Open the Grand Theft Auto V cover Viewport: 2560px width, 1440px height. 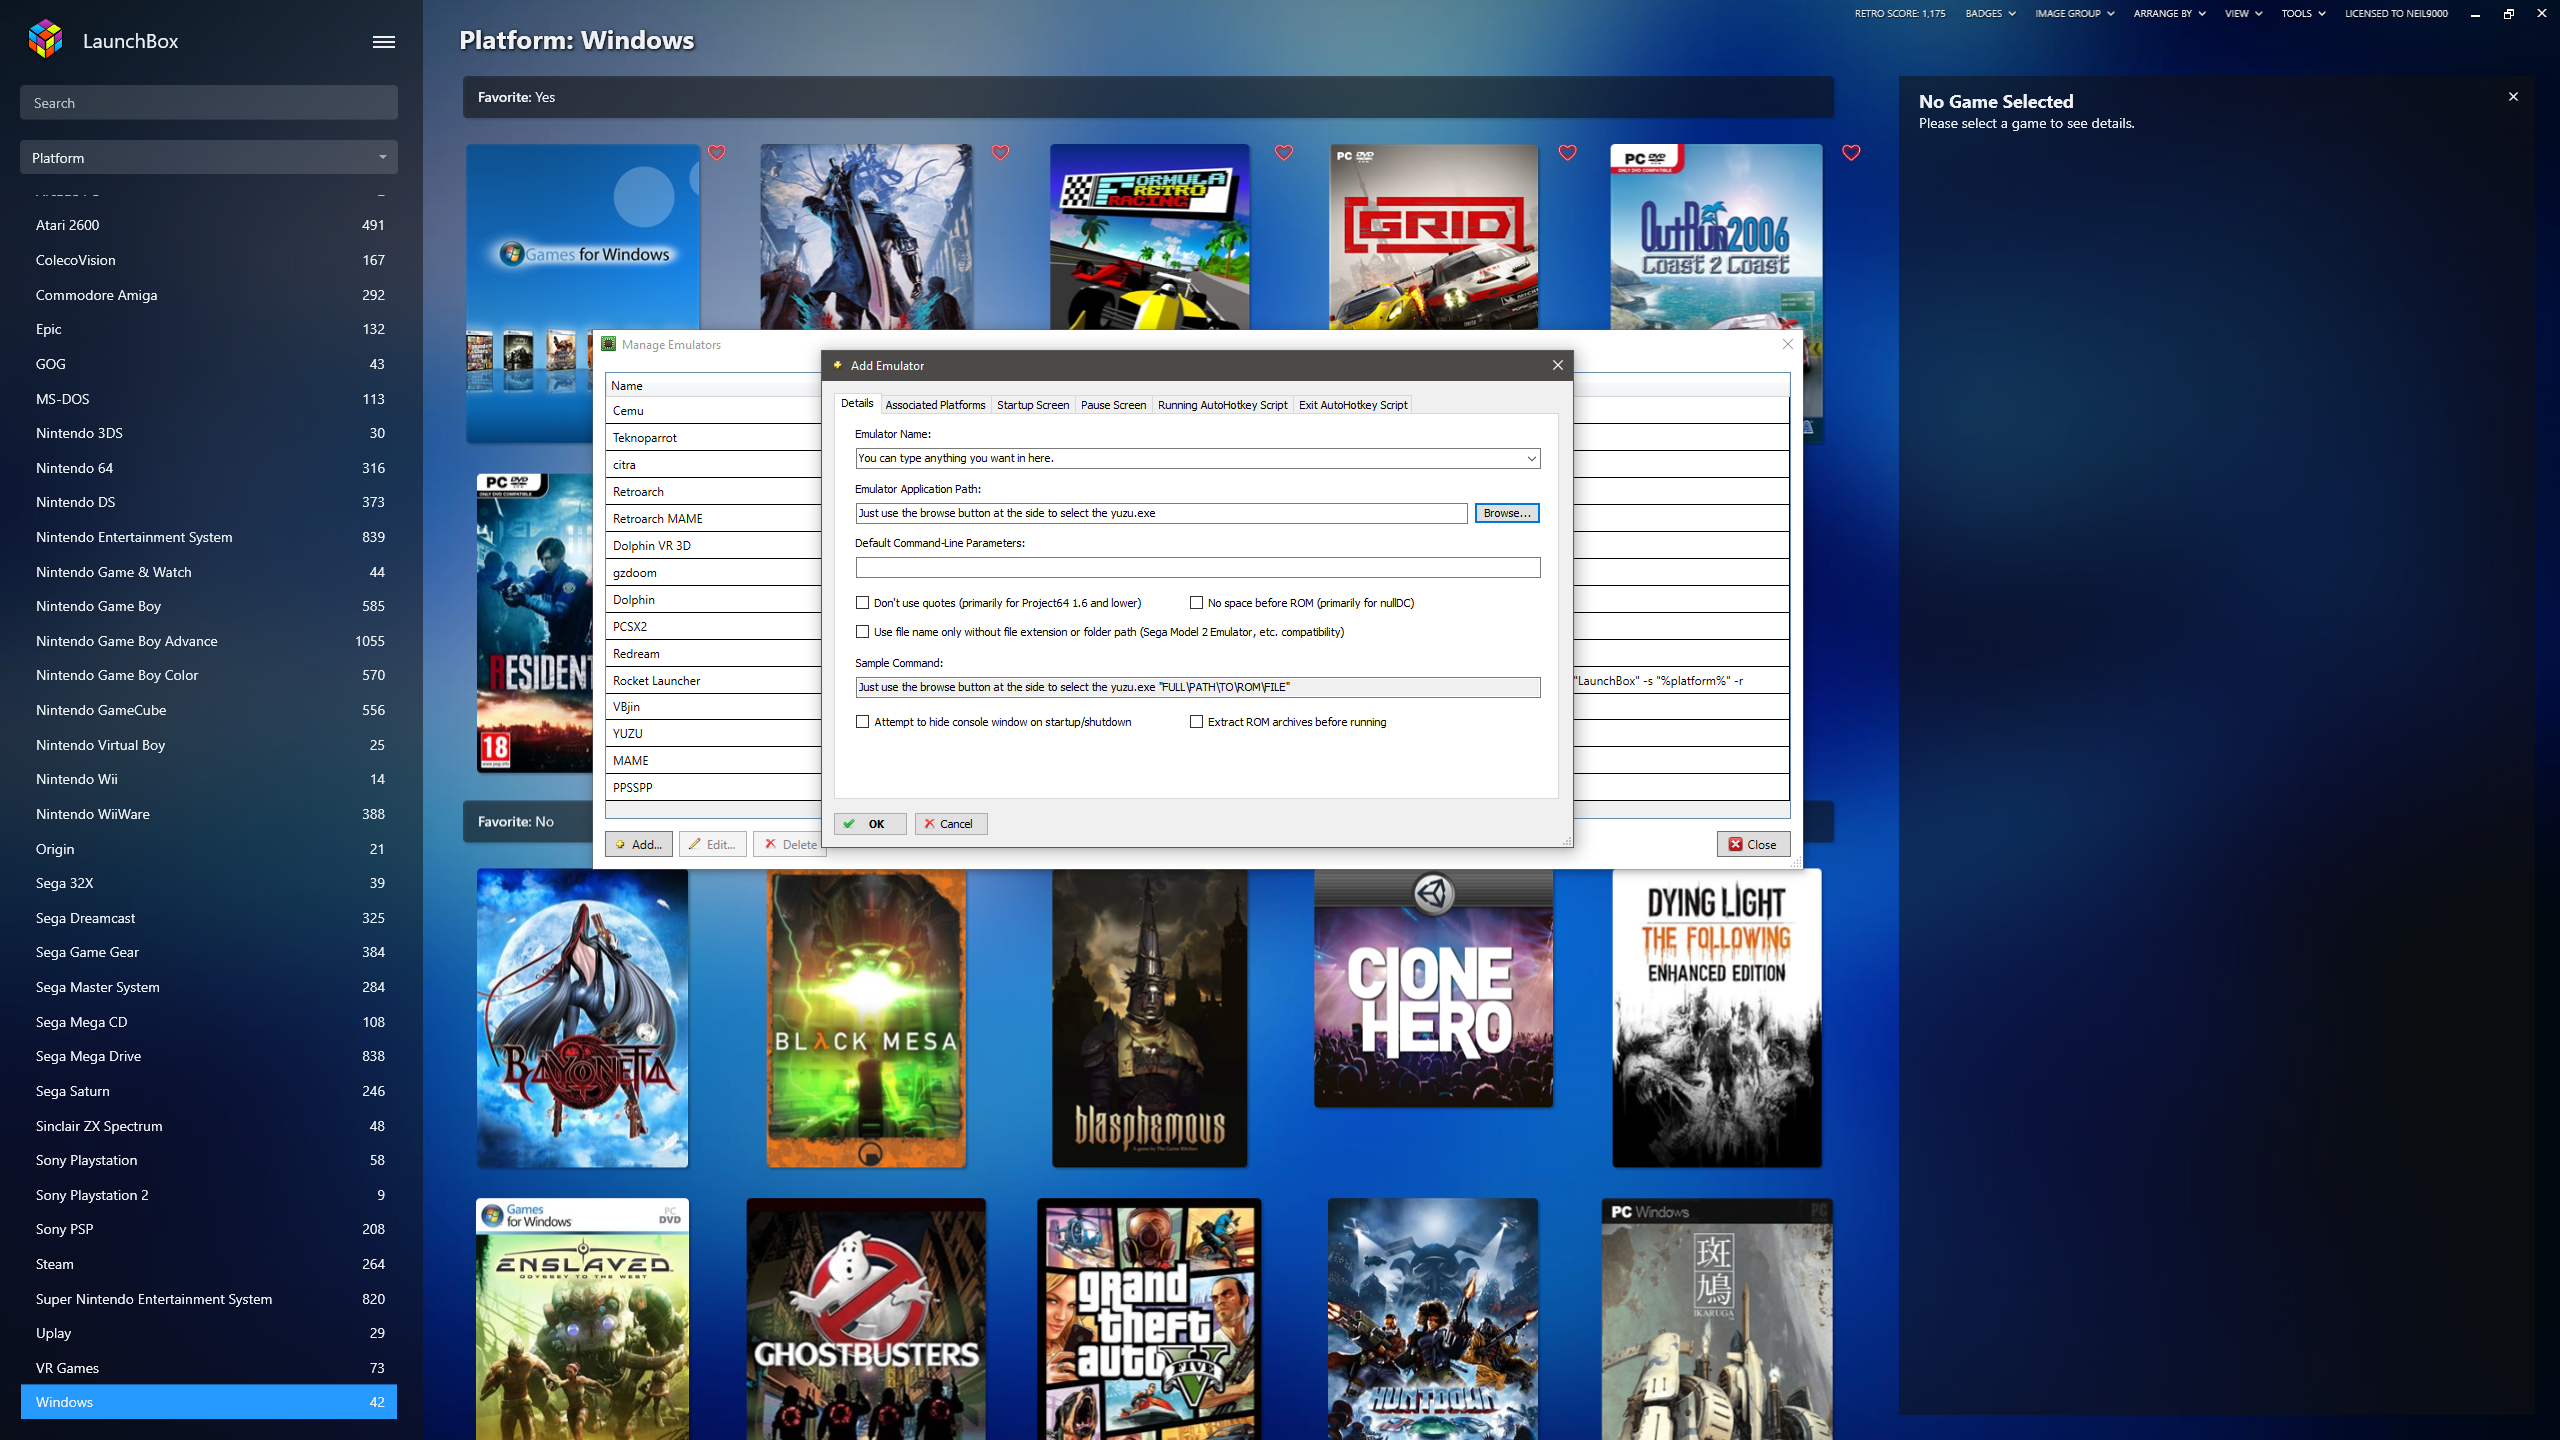1149,1319
